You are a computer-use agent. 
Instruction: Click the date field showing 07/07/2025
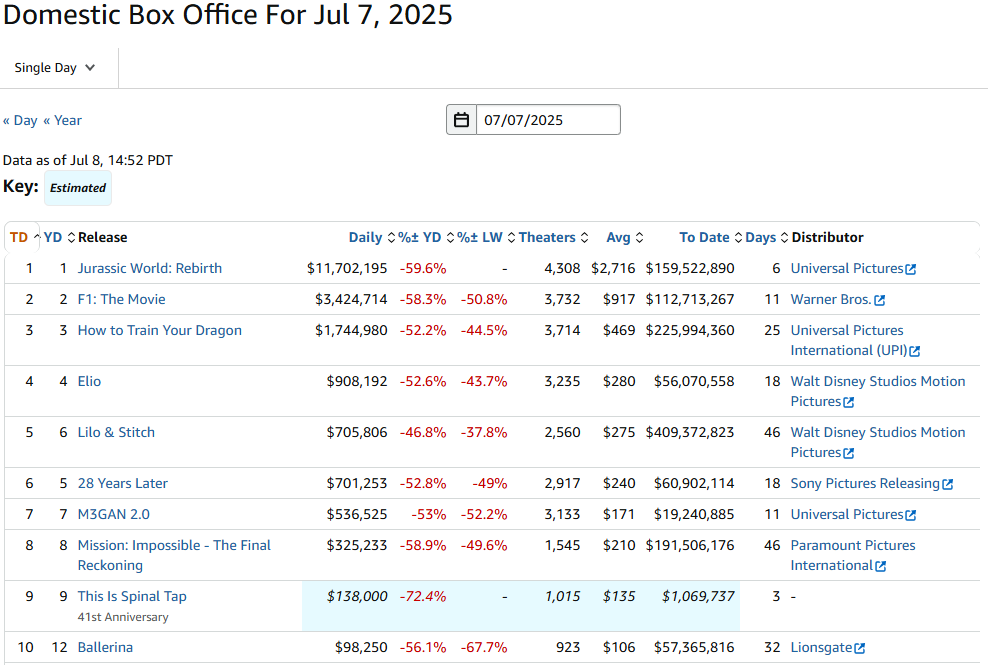coord(548,120)
